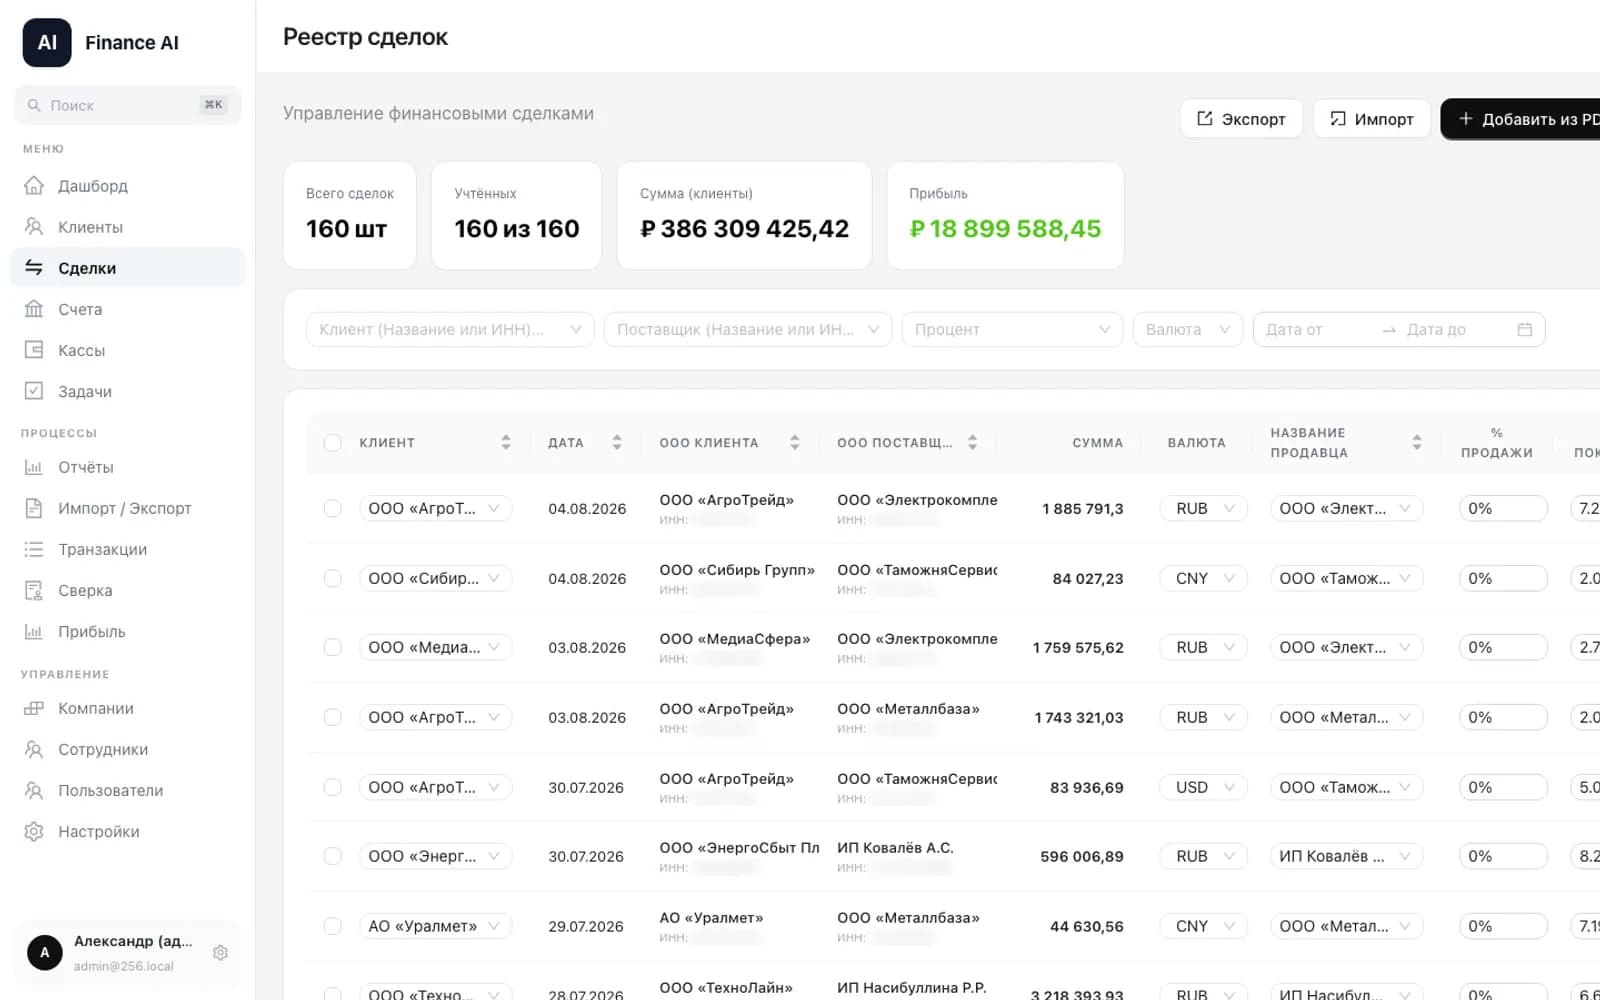
Task: Open Кассы in the sidebar
Action: point(128,350)
